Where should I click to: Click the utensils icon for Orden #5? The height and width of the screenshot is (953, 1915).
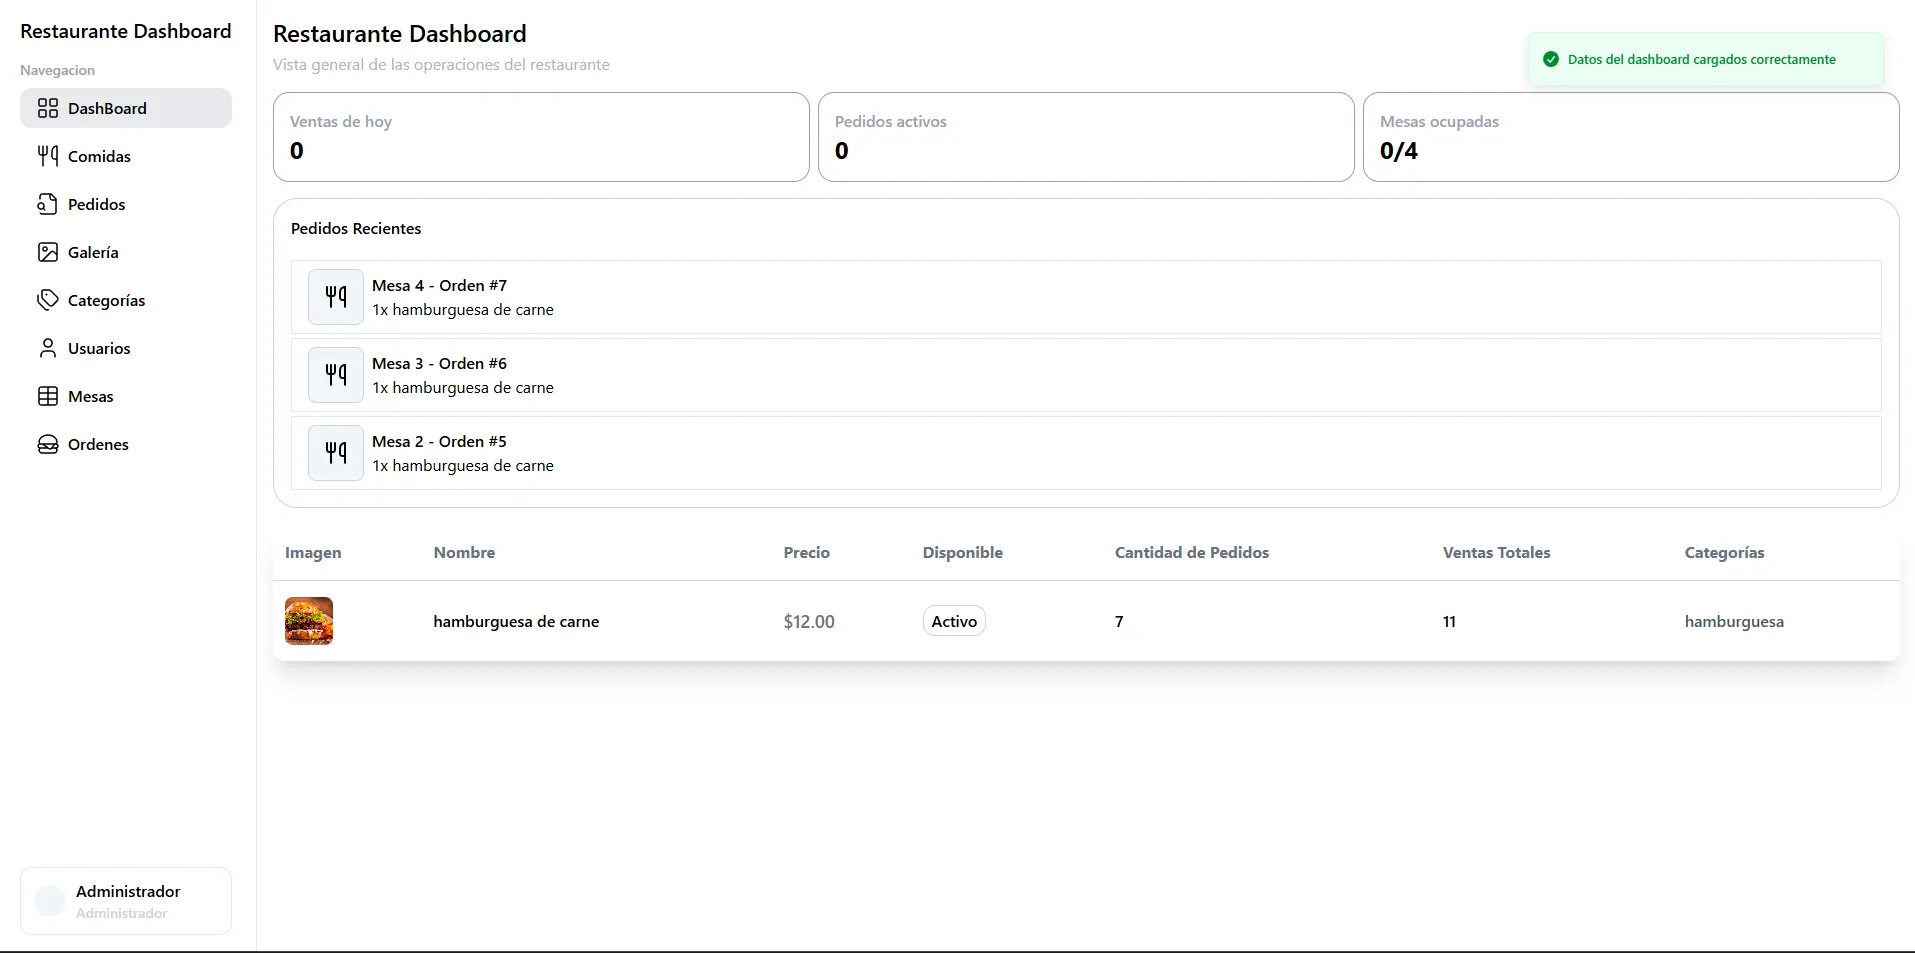[x=336, y=453]
